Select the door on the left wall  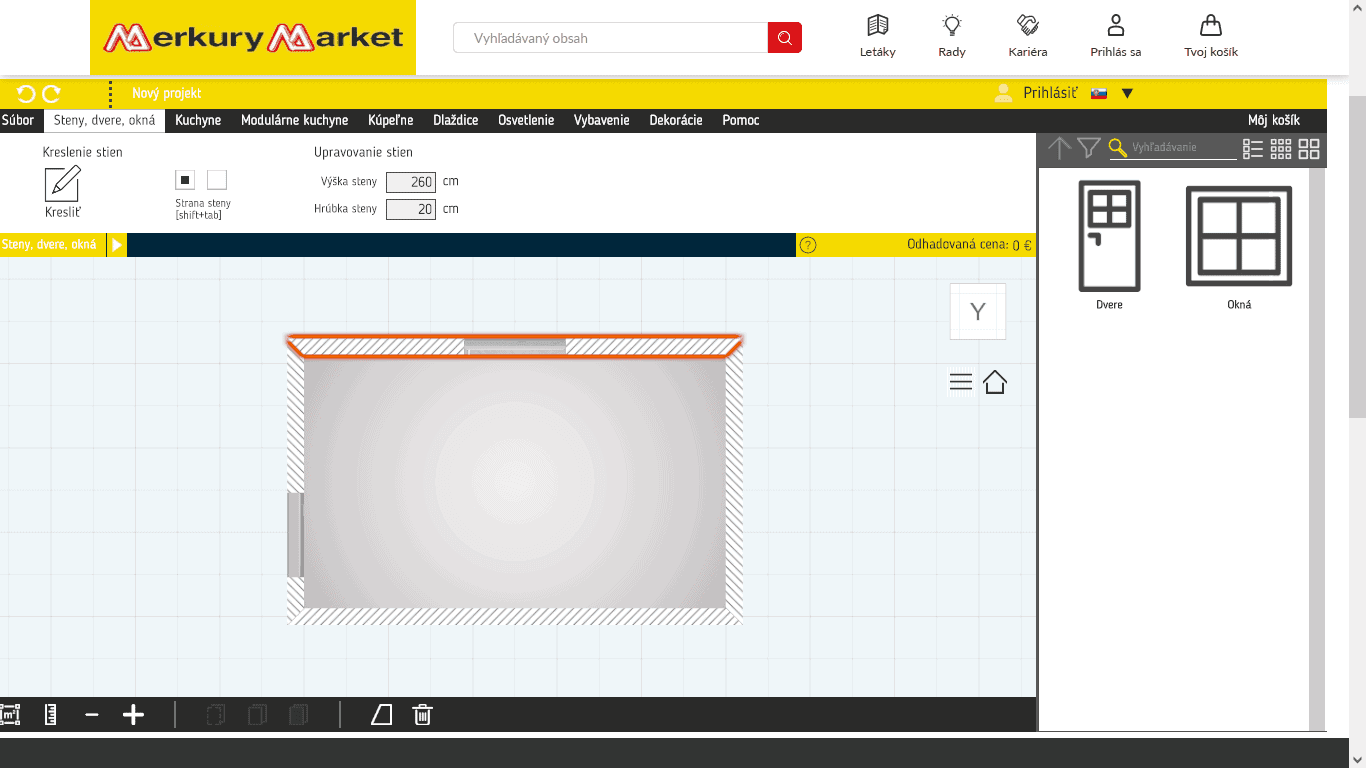point(295,535)
